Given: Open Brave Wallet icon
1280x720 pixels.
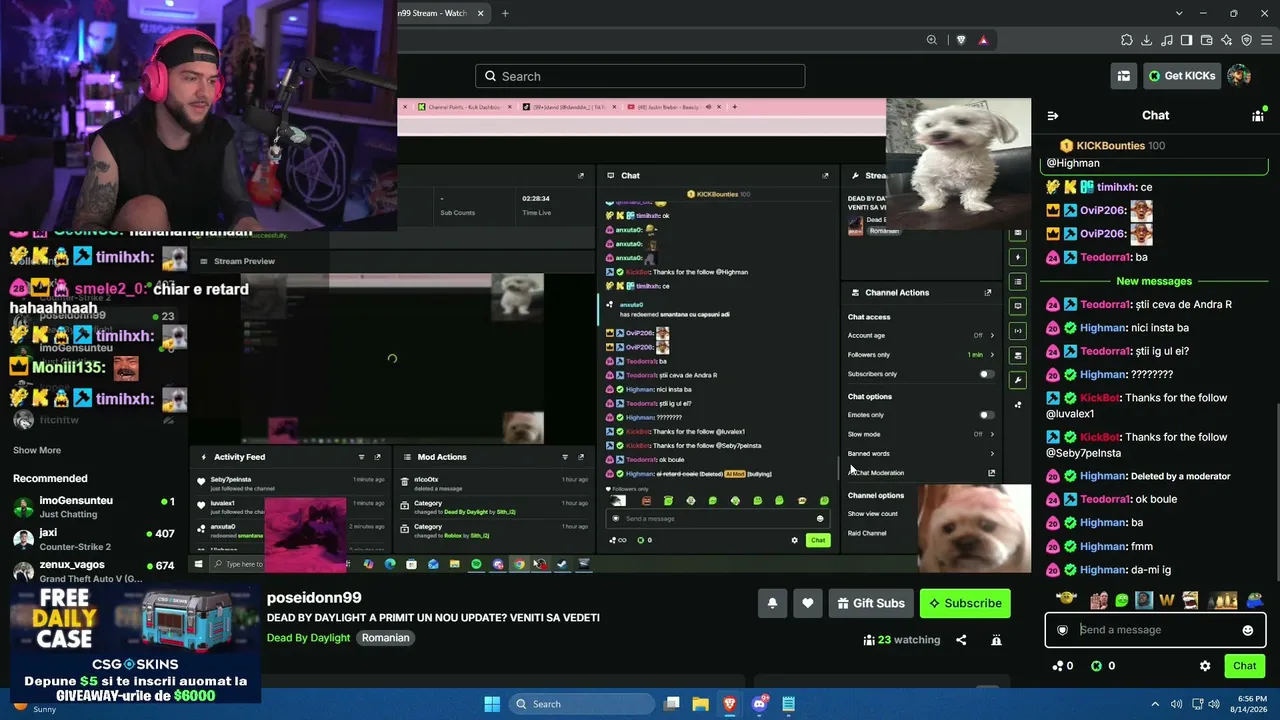Looking at the screenshot, I should tap(1207, 40).
